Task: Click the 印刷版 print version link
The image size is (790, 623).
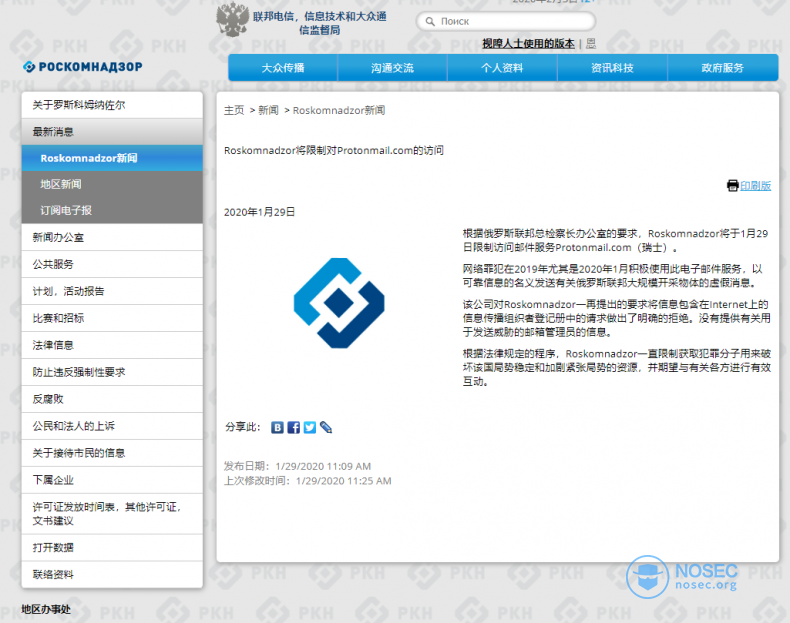Action: pyautogui.click(x=755, y=185)
